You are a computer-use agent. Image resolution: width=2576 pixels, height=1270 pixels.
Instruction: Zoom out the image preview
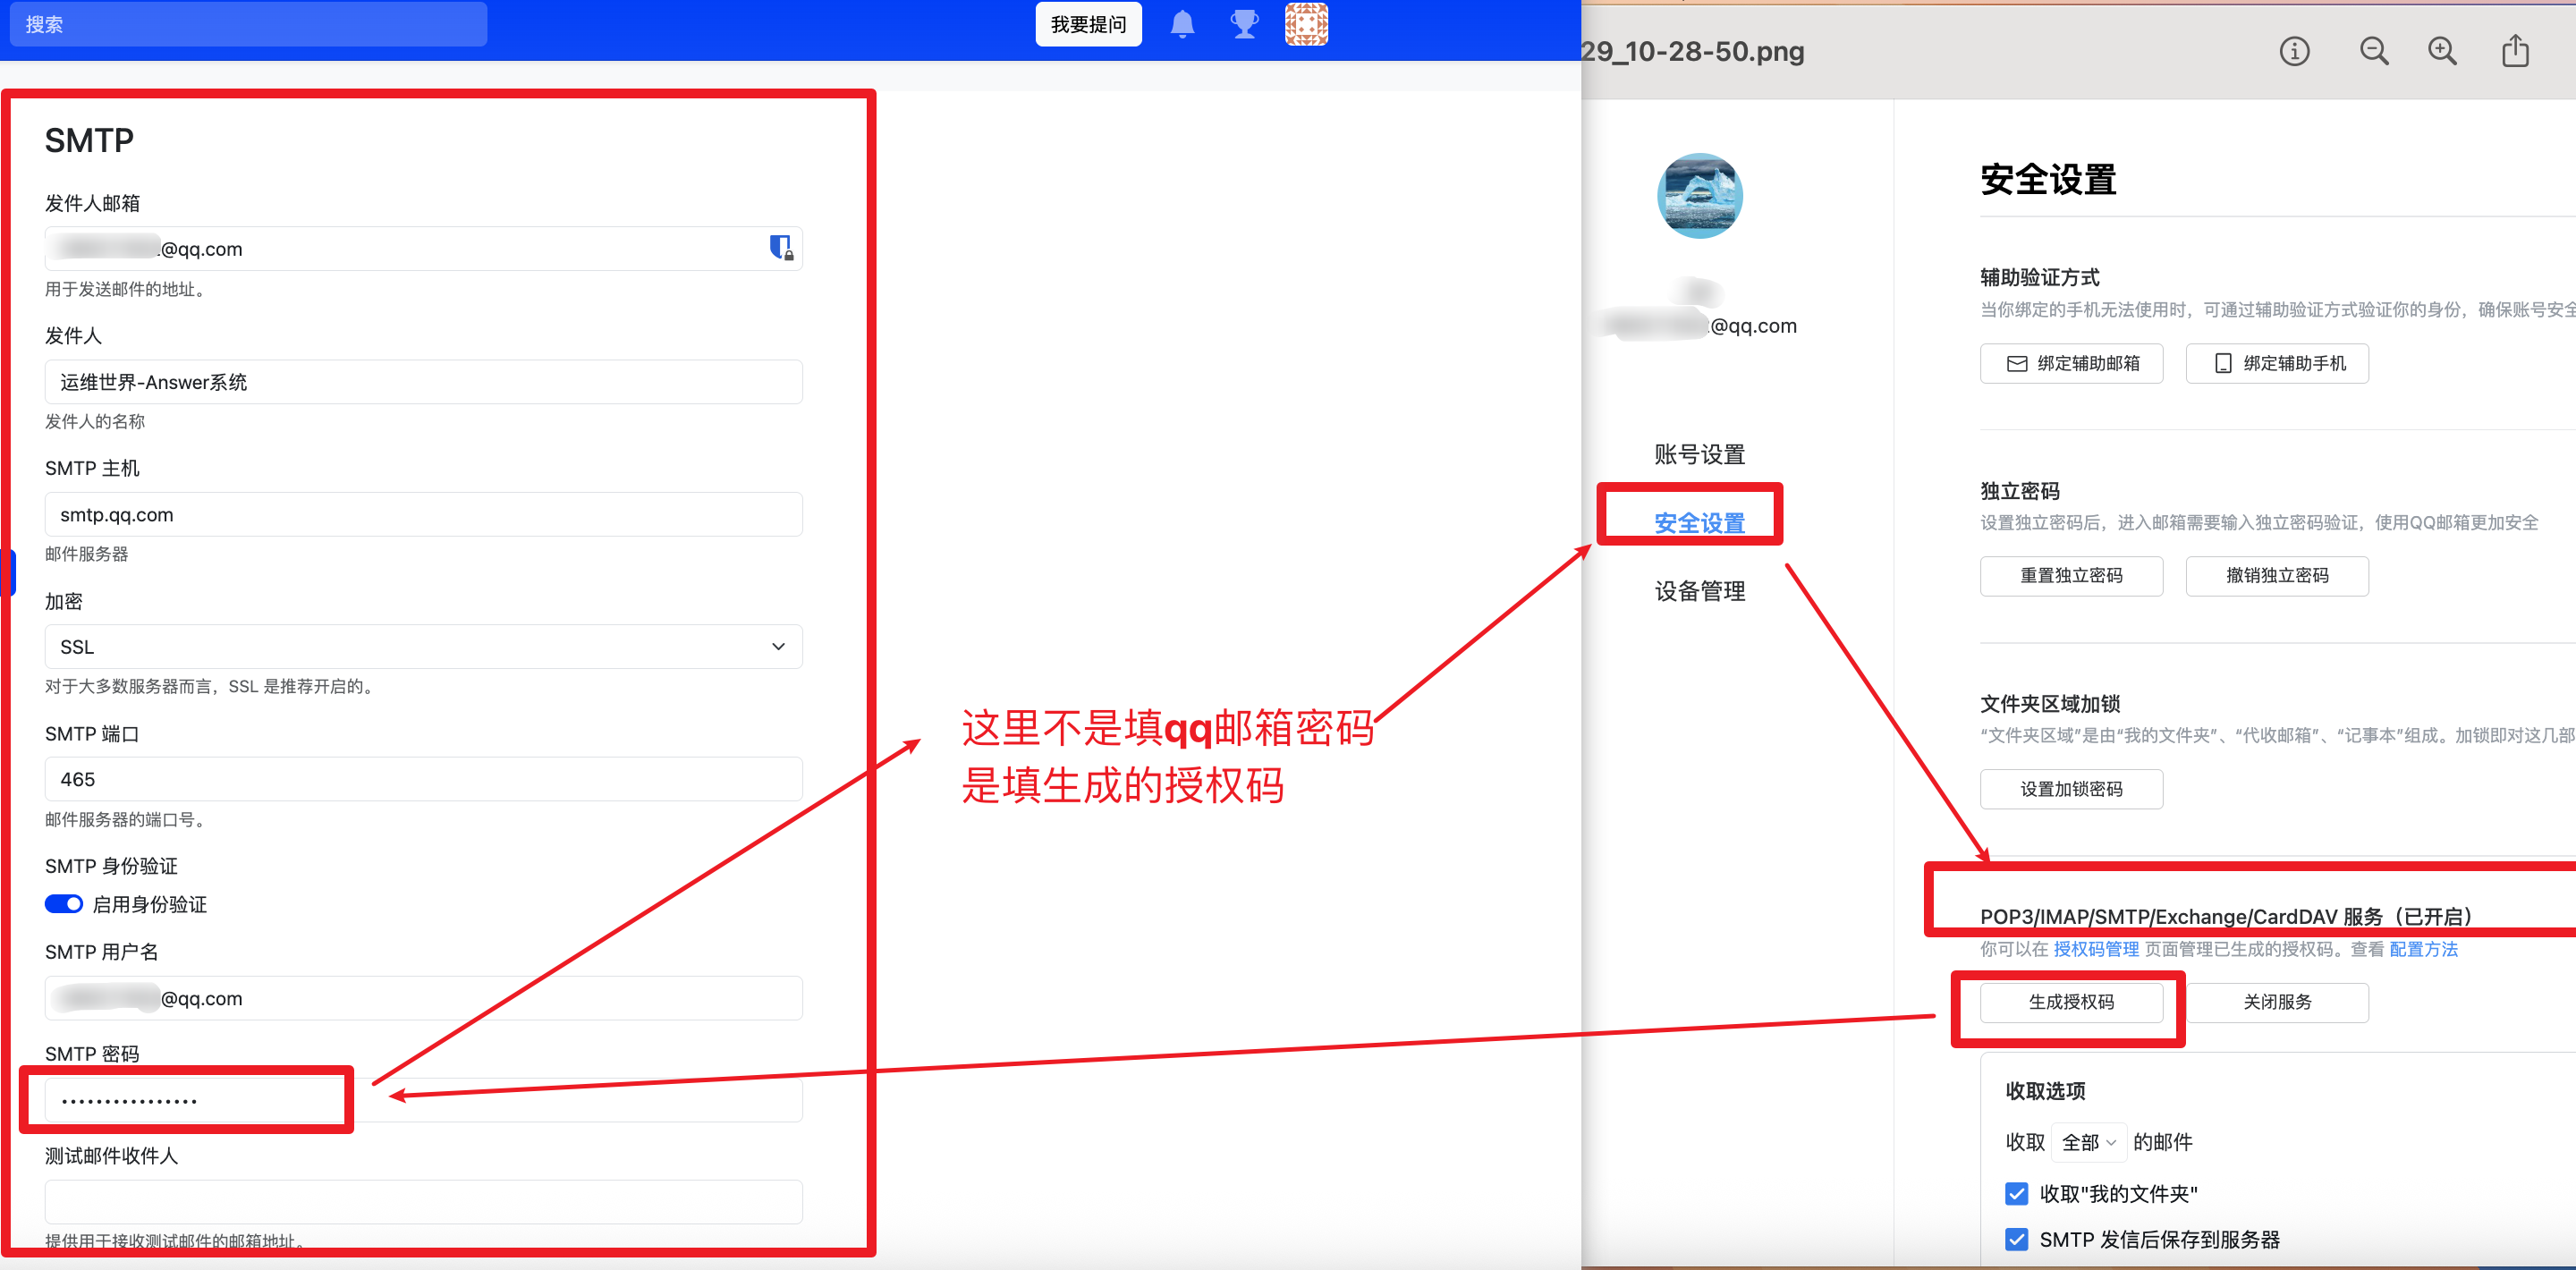point(2374,51)
